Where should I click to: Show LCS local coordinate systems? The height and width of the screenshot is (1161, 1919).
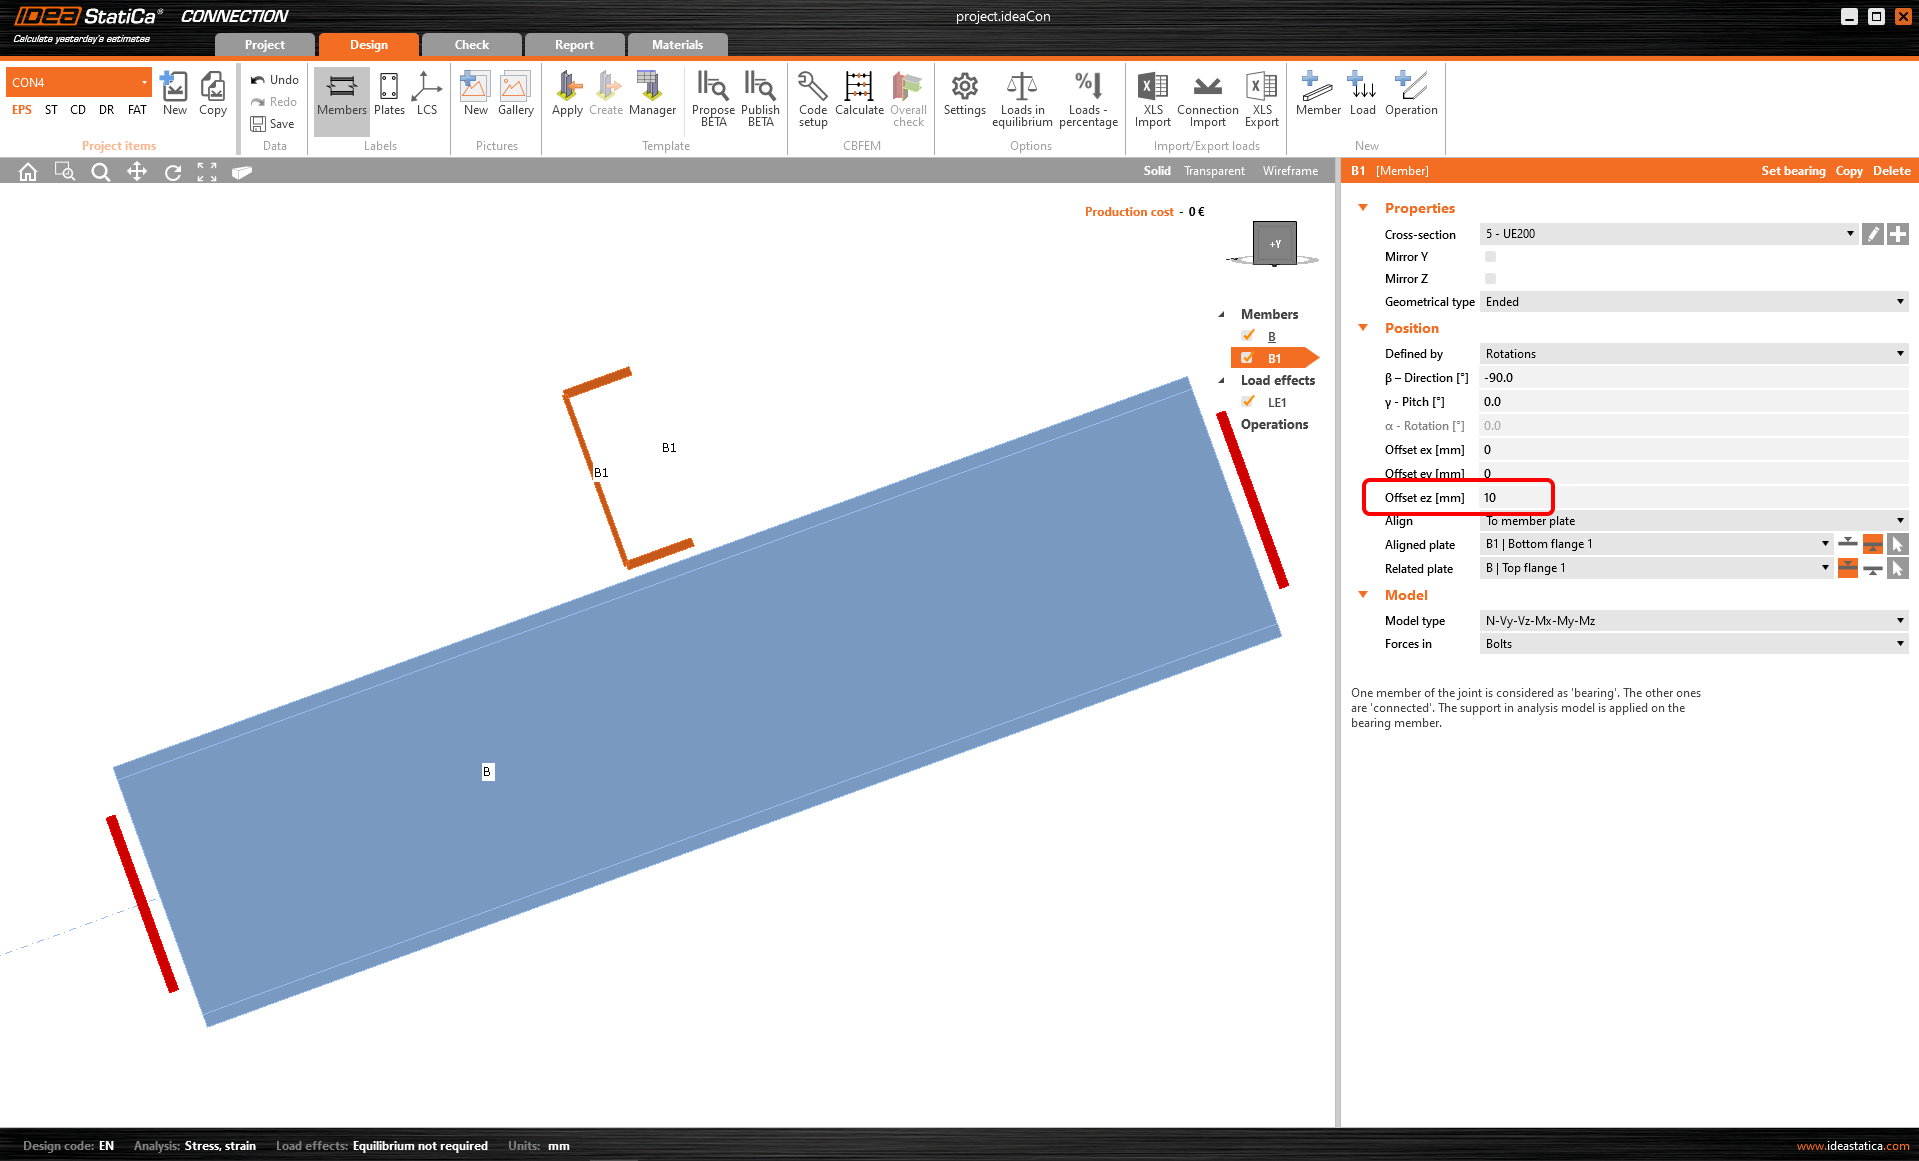click(x=427, y=94)
